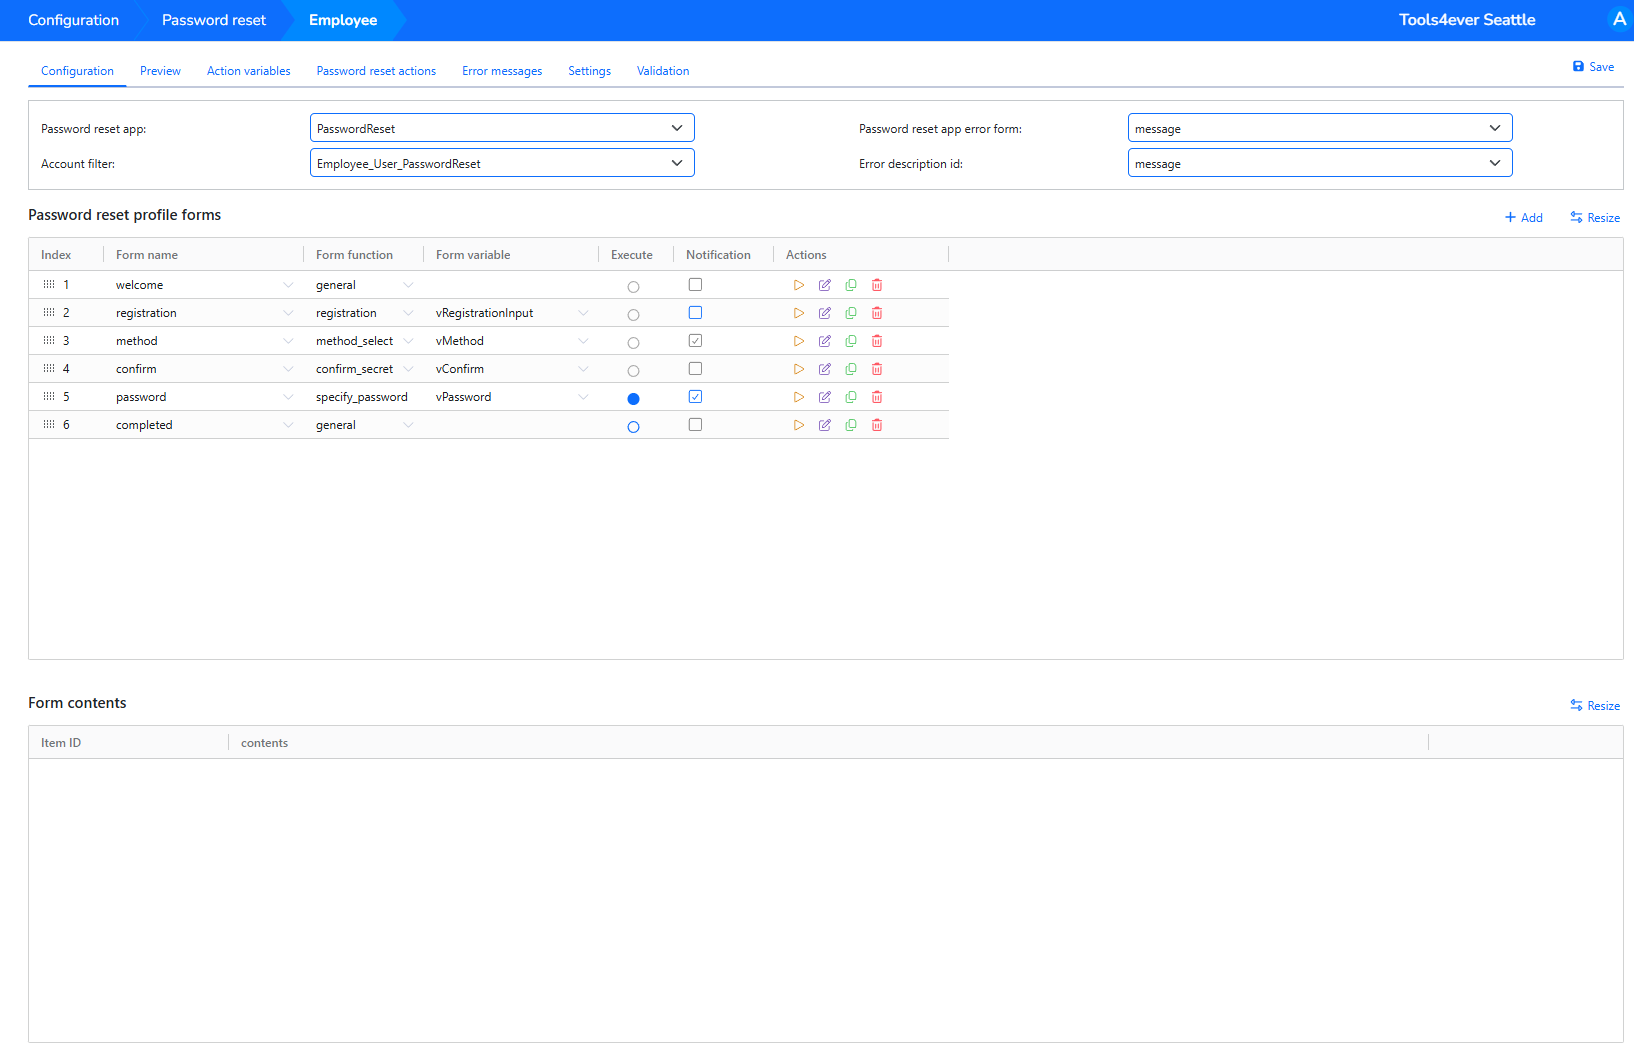Open the Error messages tab
The height and width of the screenshot is (1053, 1634).
pos(502,71)
